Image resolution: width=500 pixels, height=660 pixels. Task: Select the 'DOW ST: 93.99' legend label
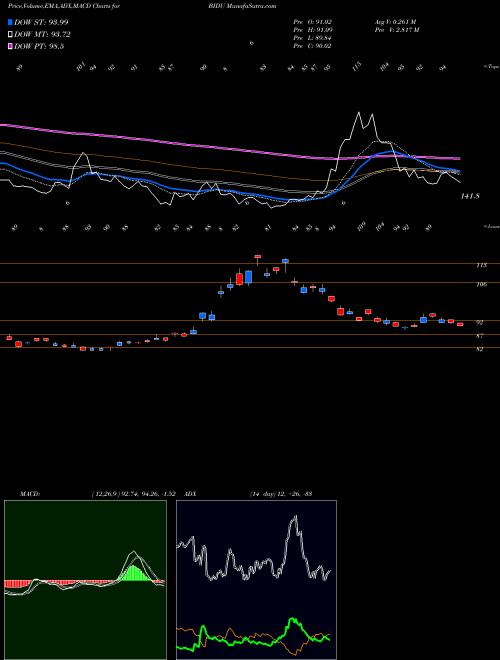click(41, 22)
